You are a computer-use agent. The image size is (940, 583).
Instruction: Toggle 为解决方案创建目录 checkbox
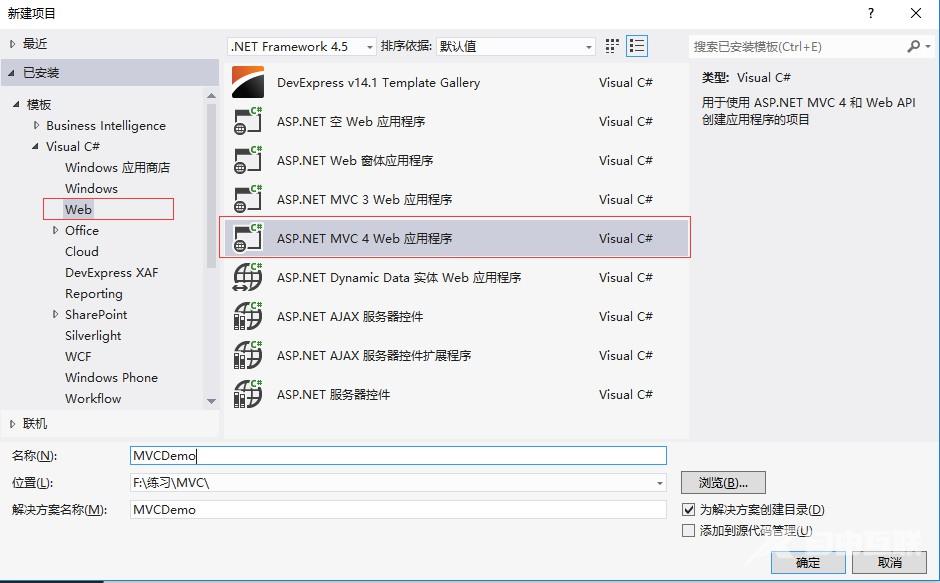[x=689, y=510]
